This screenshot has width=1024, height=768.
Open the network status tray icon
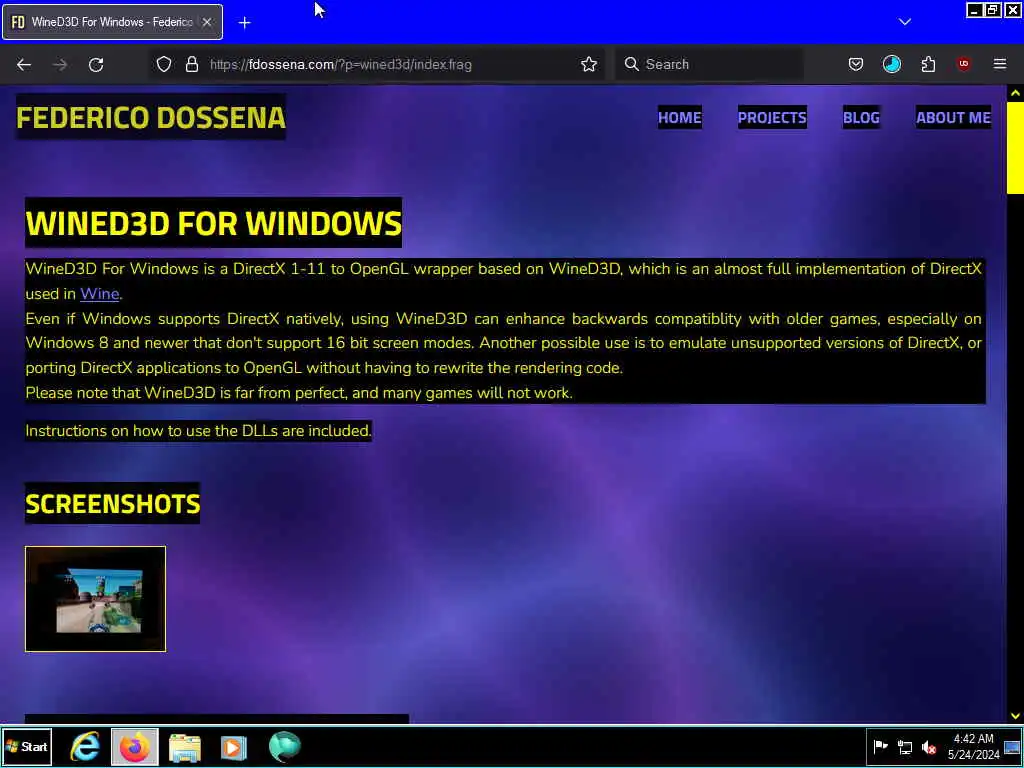click(905, 746)
